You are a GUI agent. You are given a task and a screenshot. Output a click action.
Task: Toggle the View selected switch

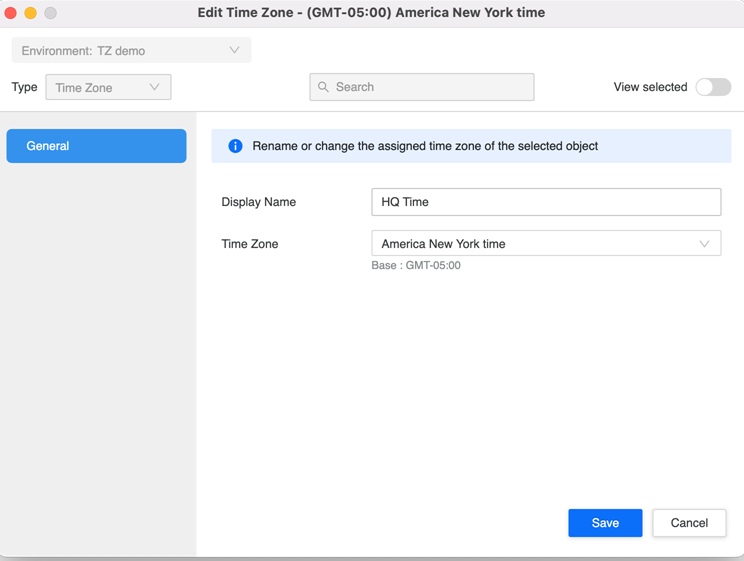(x=713, y=87)
